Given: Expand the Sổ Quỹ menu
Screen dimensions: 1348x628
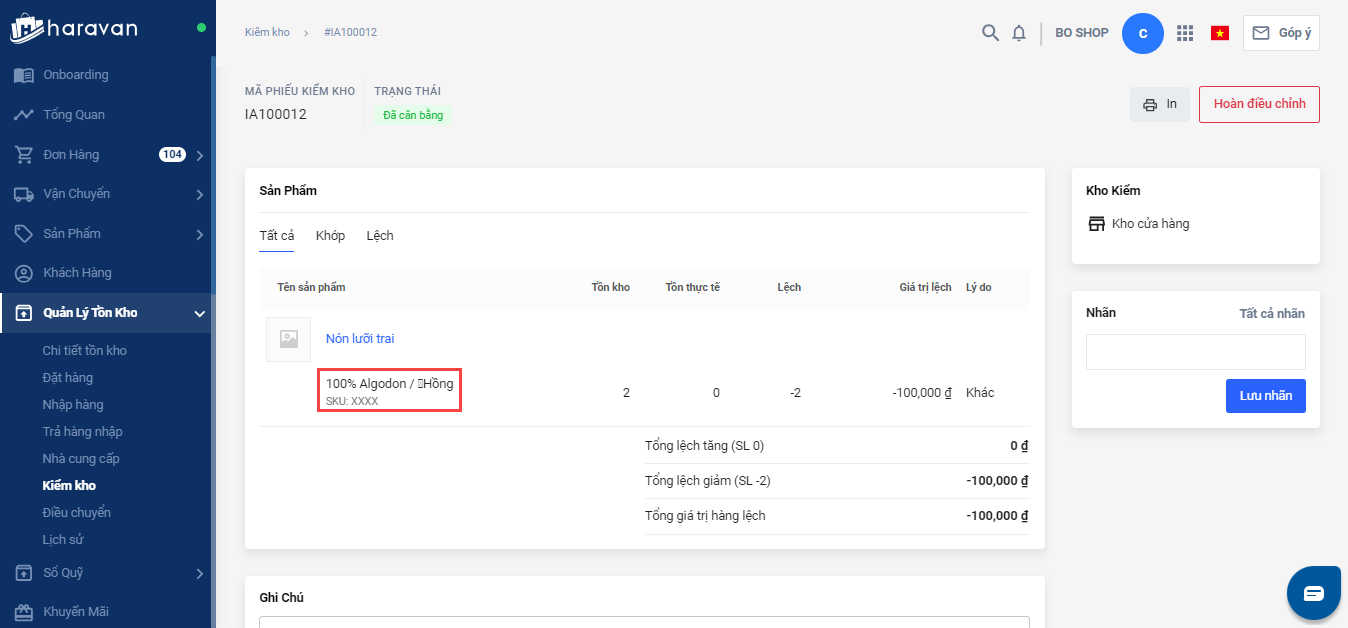Looking at the screenshot, I should pos(199,573).
